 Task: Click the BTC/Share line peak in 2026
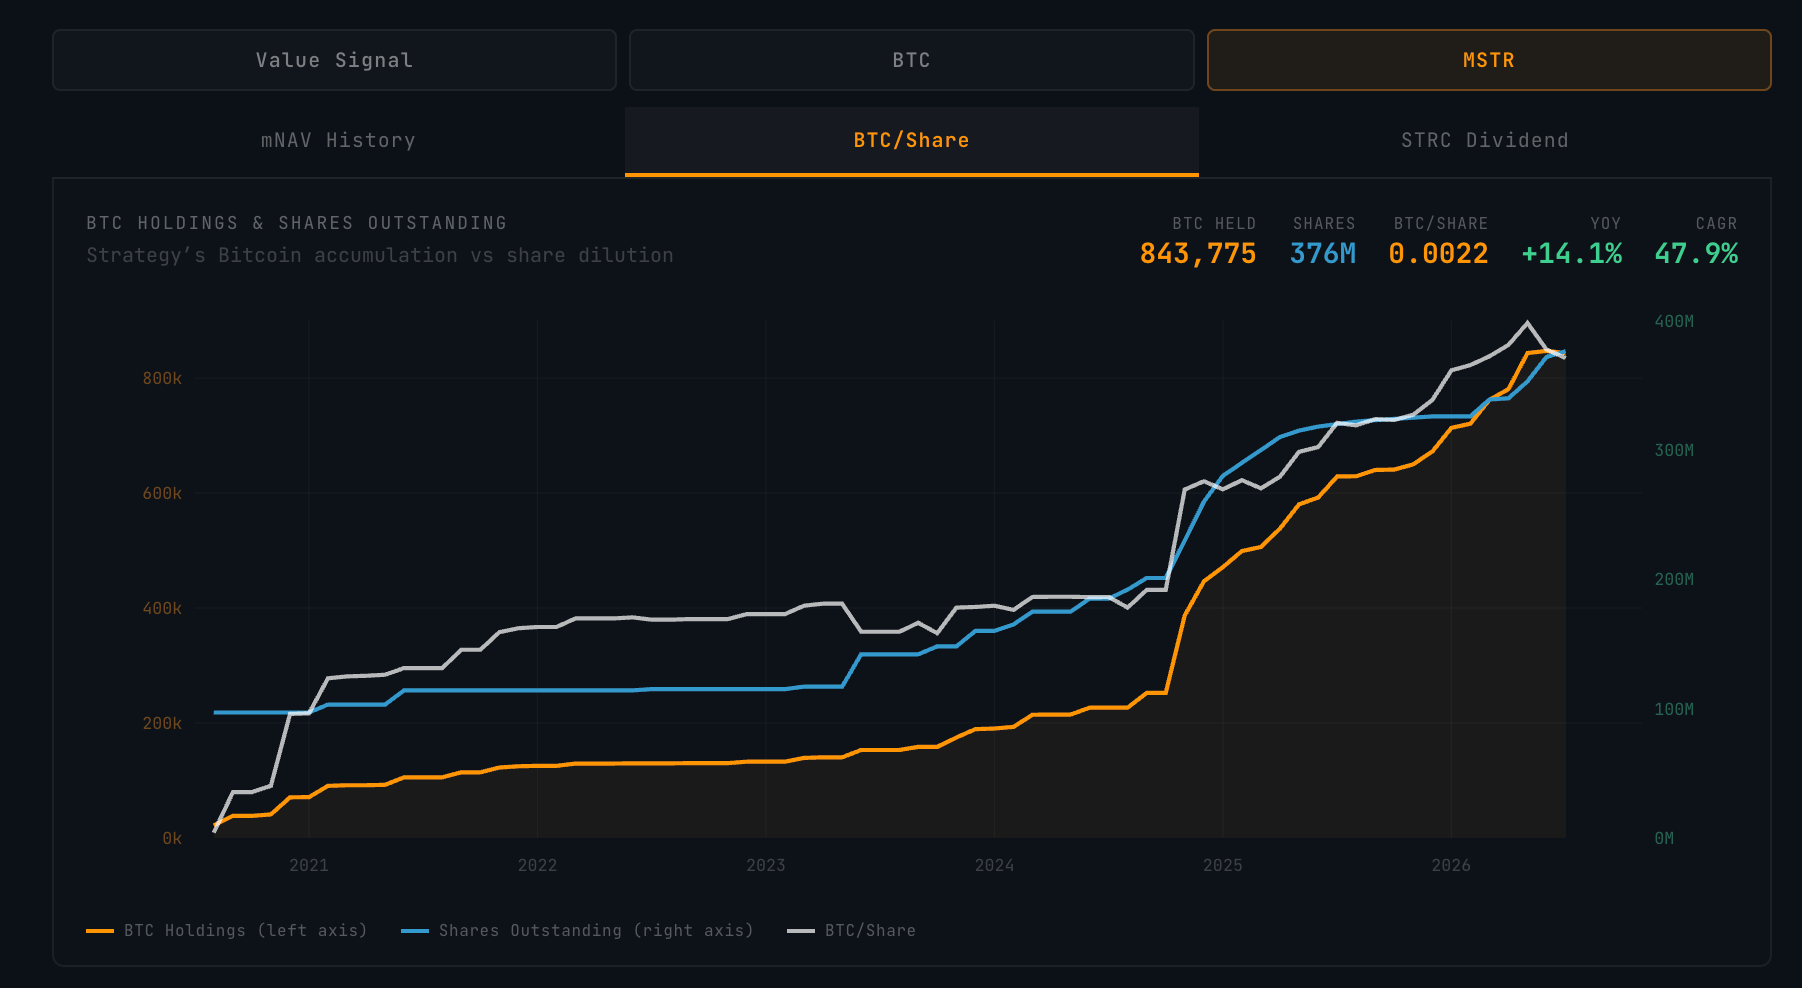1527,322
